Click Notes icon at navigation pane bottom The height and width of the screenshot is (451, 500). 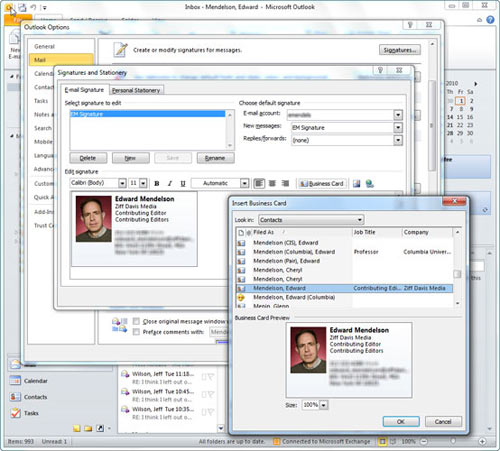(77, 428)
